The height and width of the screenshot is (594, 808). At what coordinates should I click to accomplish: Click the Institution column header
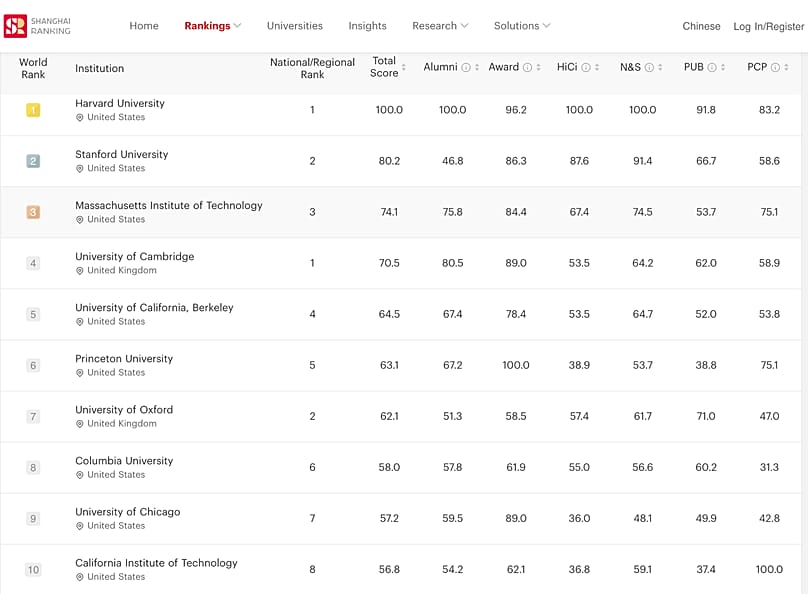tap(99, 68)
